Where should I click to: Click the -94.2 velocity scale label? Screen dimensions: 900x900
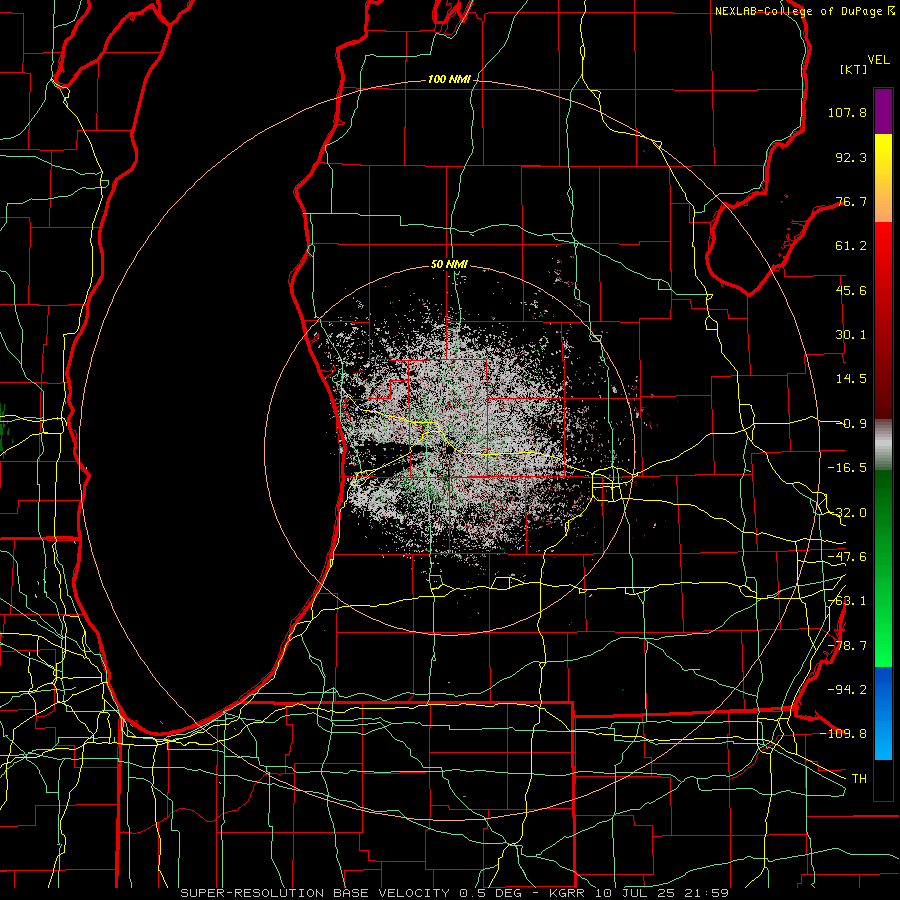coord(847,689)
